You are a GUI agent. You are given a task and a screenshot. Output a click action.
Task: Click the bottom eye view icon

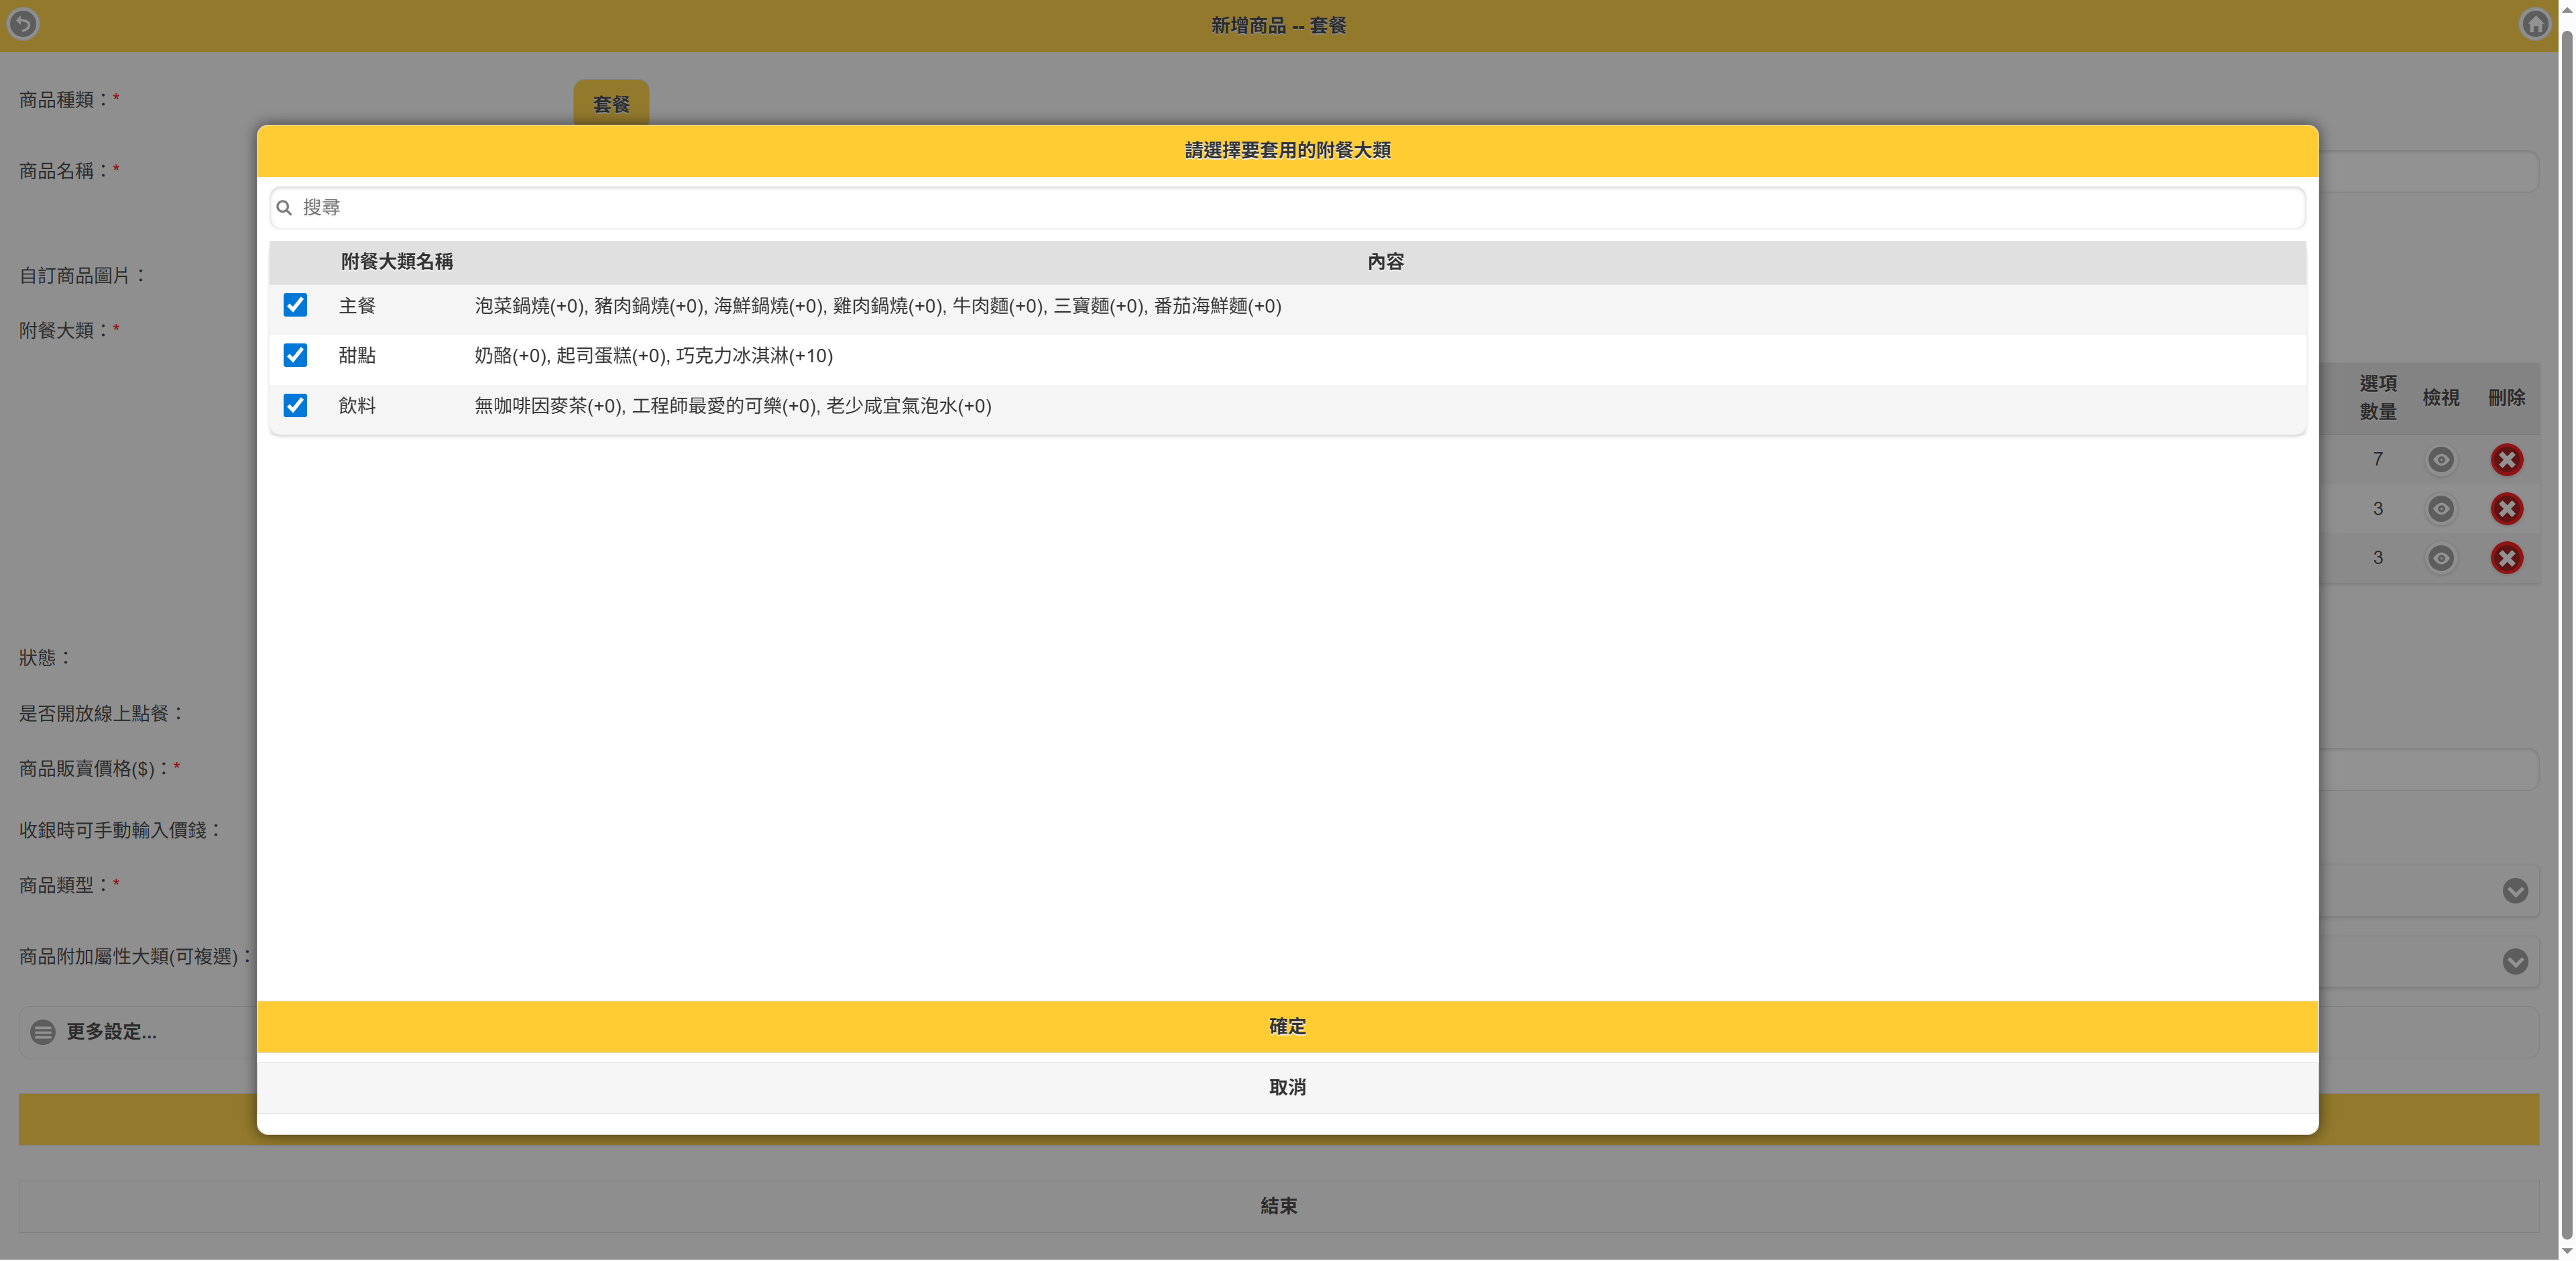tap(2440, 558)
